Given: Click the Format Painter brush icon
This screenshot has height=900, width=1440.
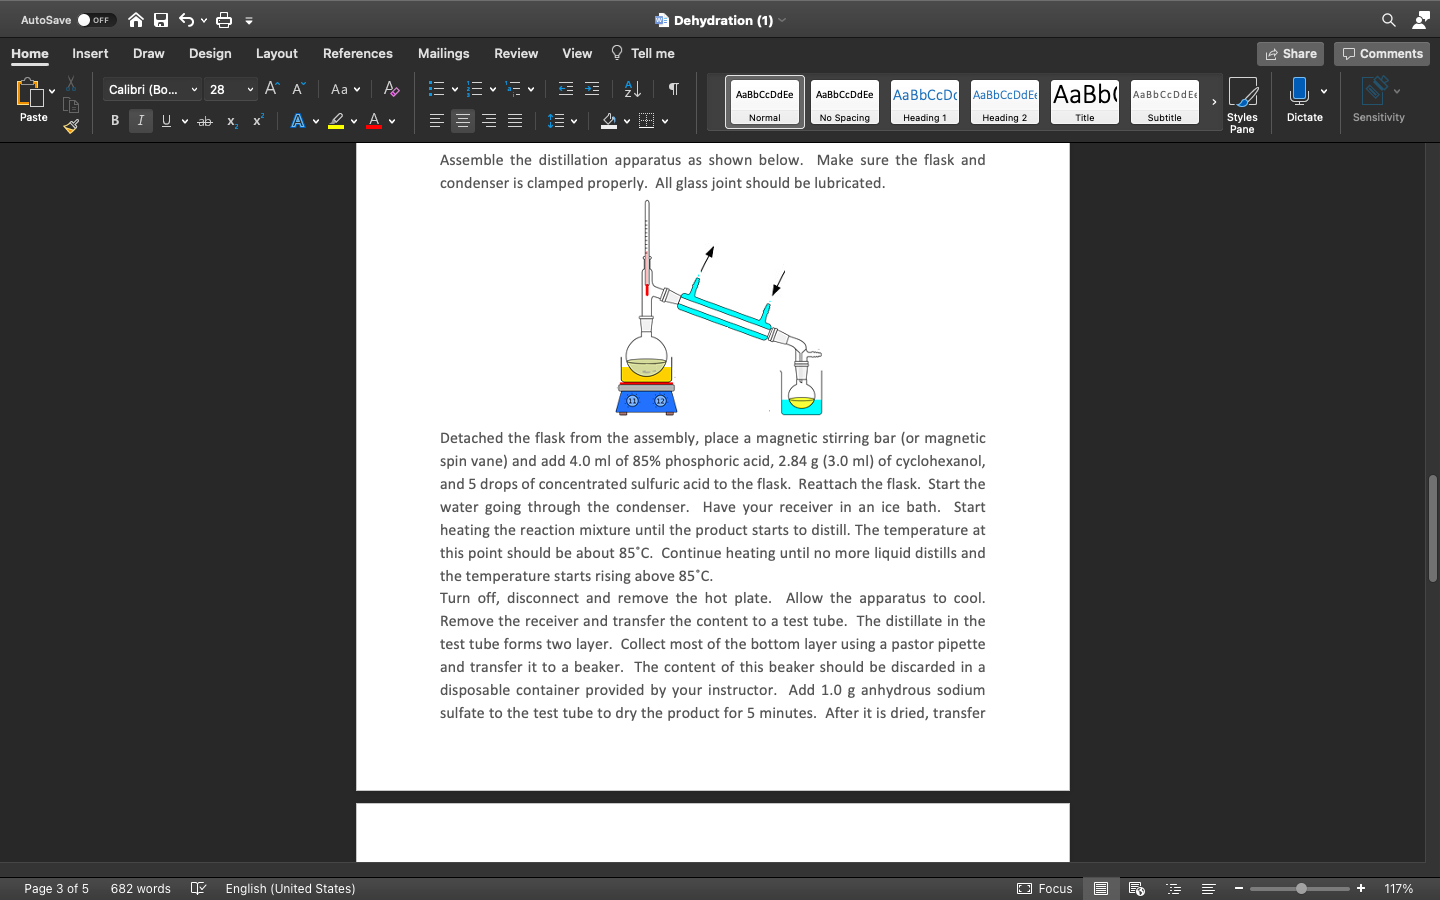Looking at the screenshot, I should tap(71, 126).
